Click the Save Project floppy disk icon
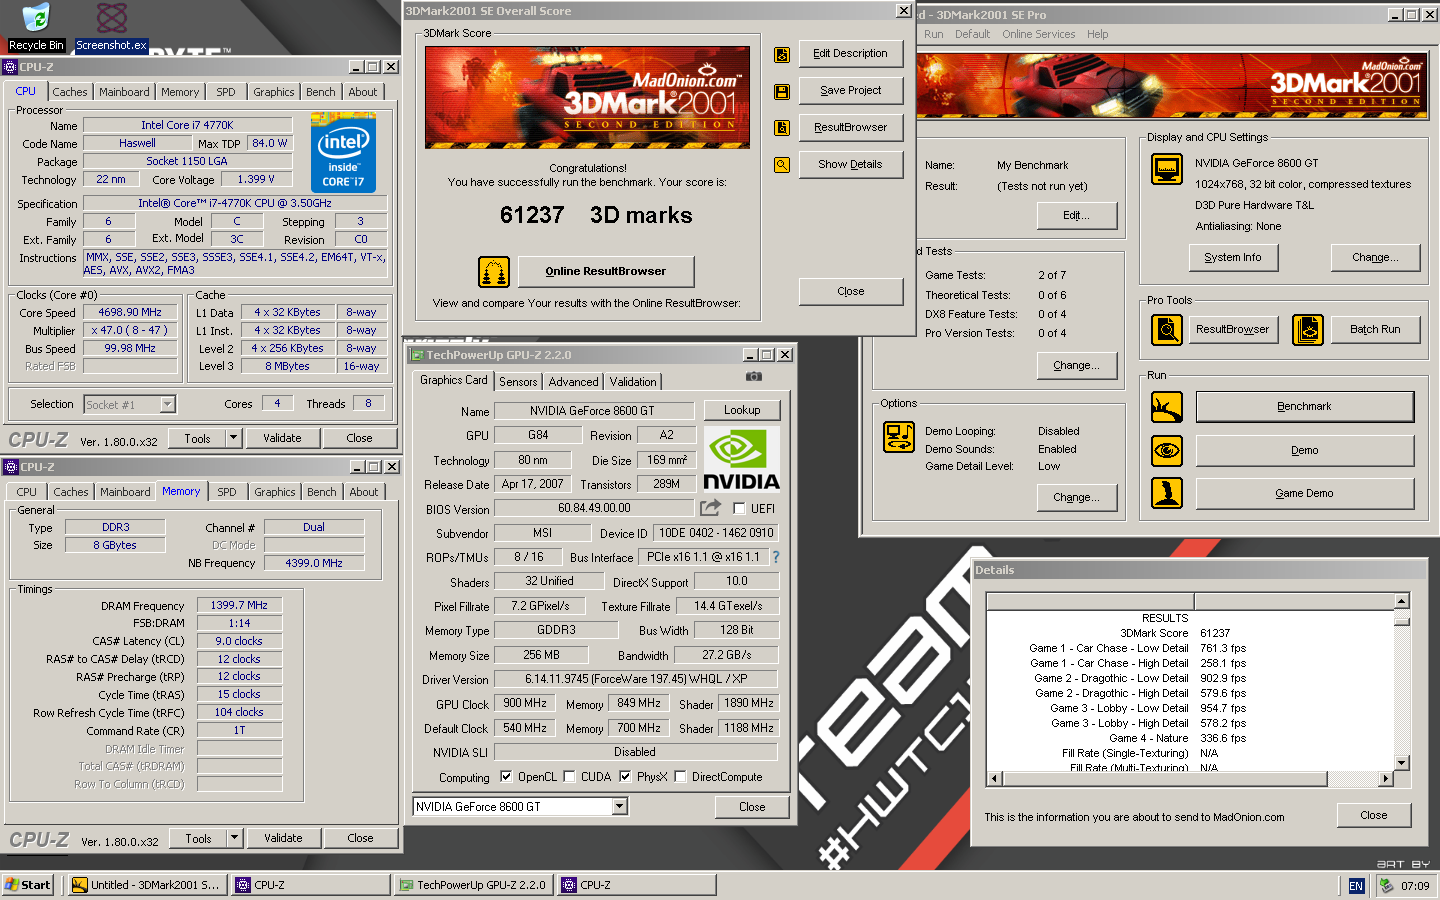Viewport: 1440px width, 900px height. coord(782,91)
